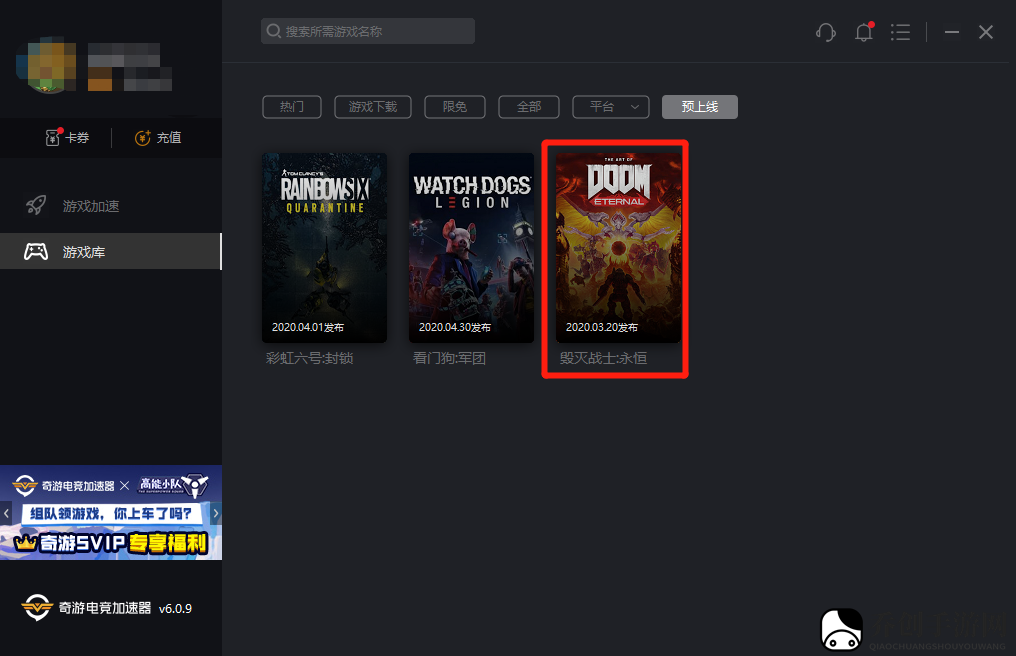Expand the 平台 platform dropdown

click(611, 107)
